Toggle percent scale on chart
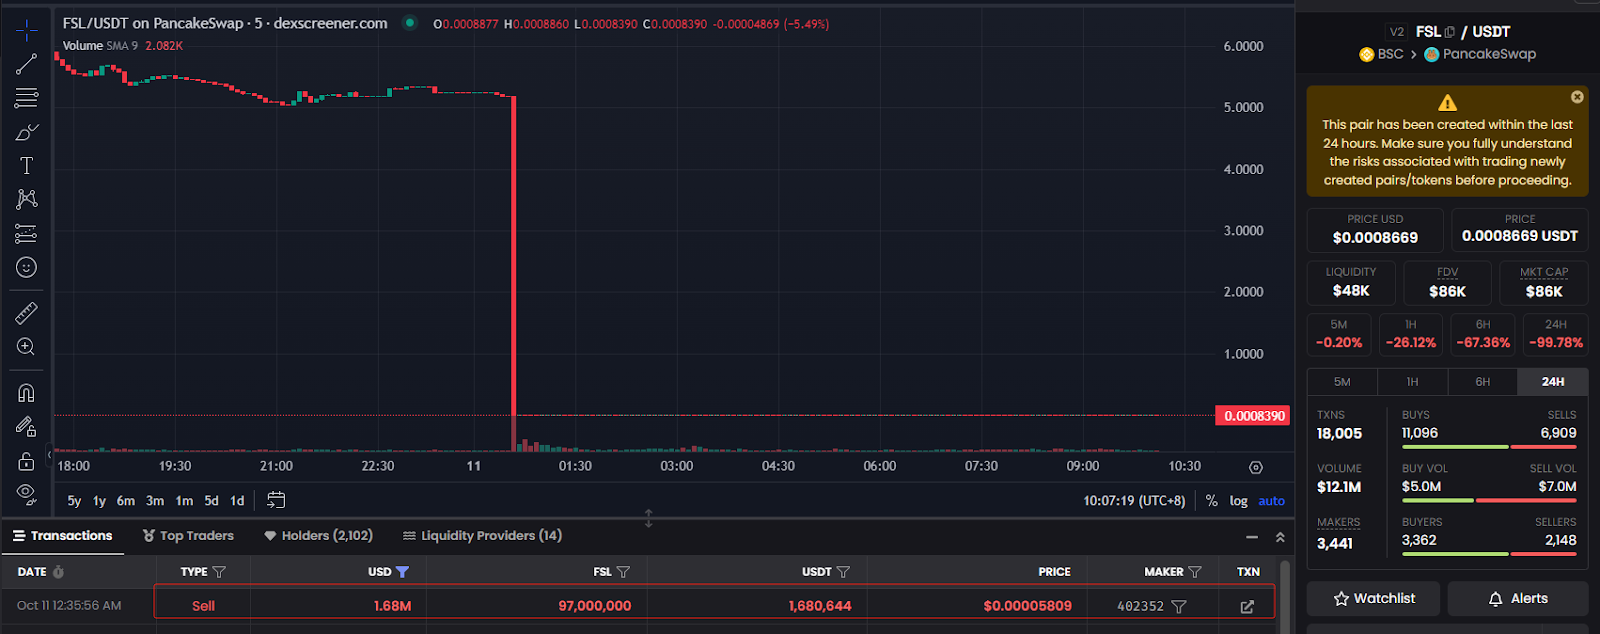Screen dimensions: 1600x634 [1211, 501]
